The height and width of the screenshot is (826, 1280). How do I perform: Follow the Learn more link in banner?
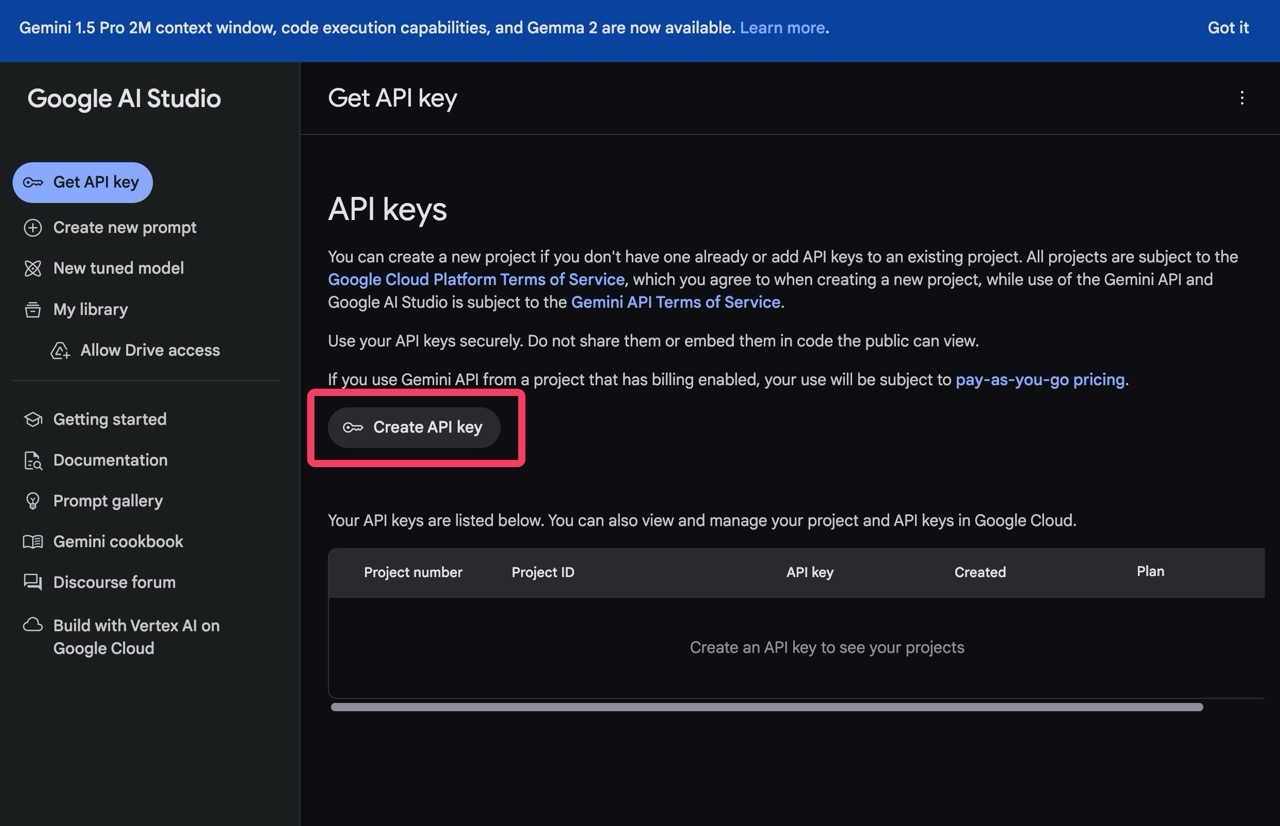[782, 28]
